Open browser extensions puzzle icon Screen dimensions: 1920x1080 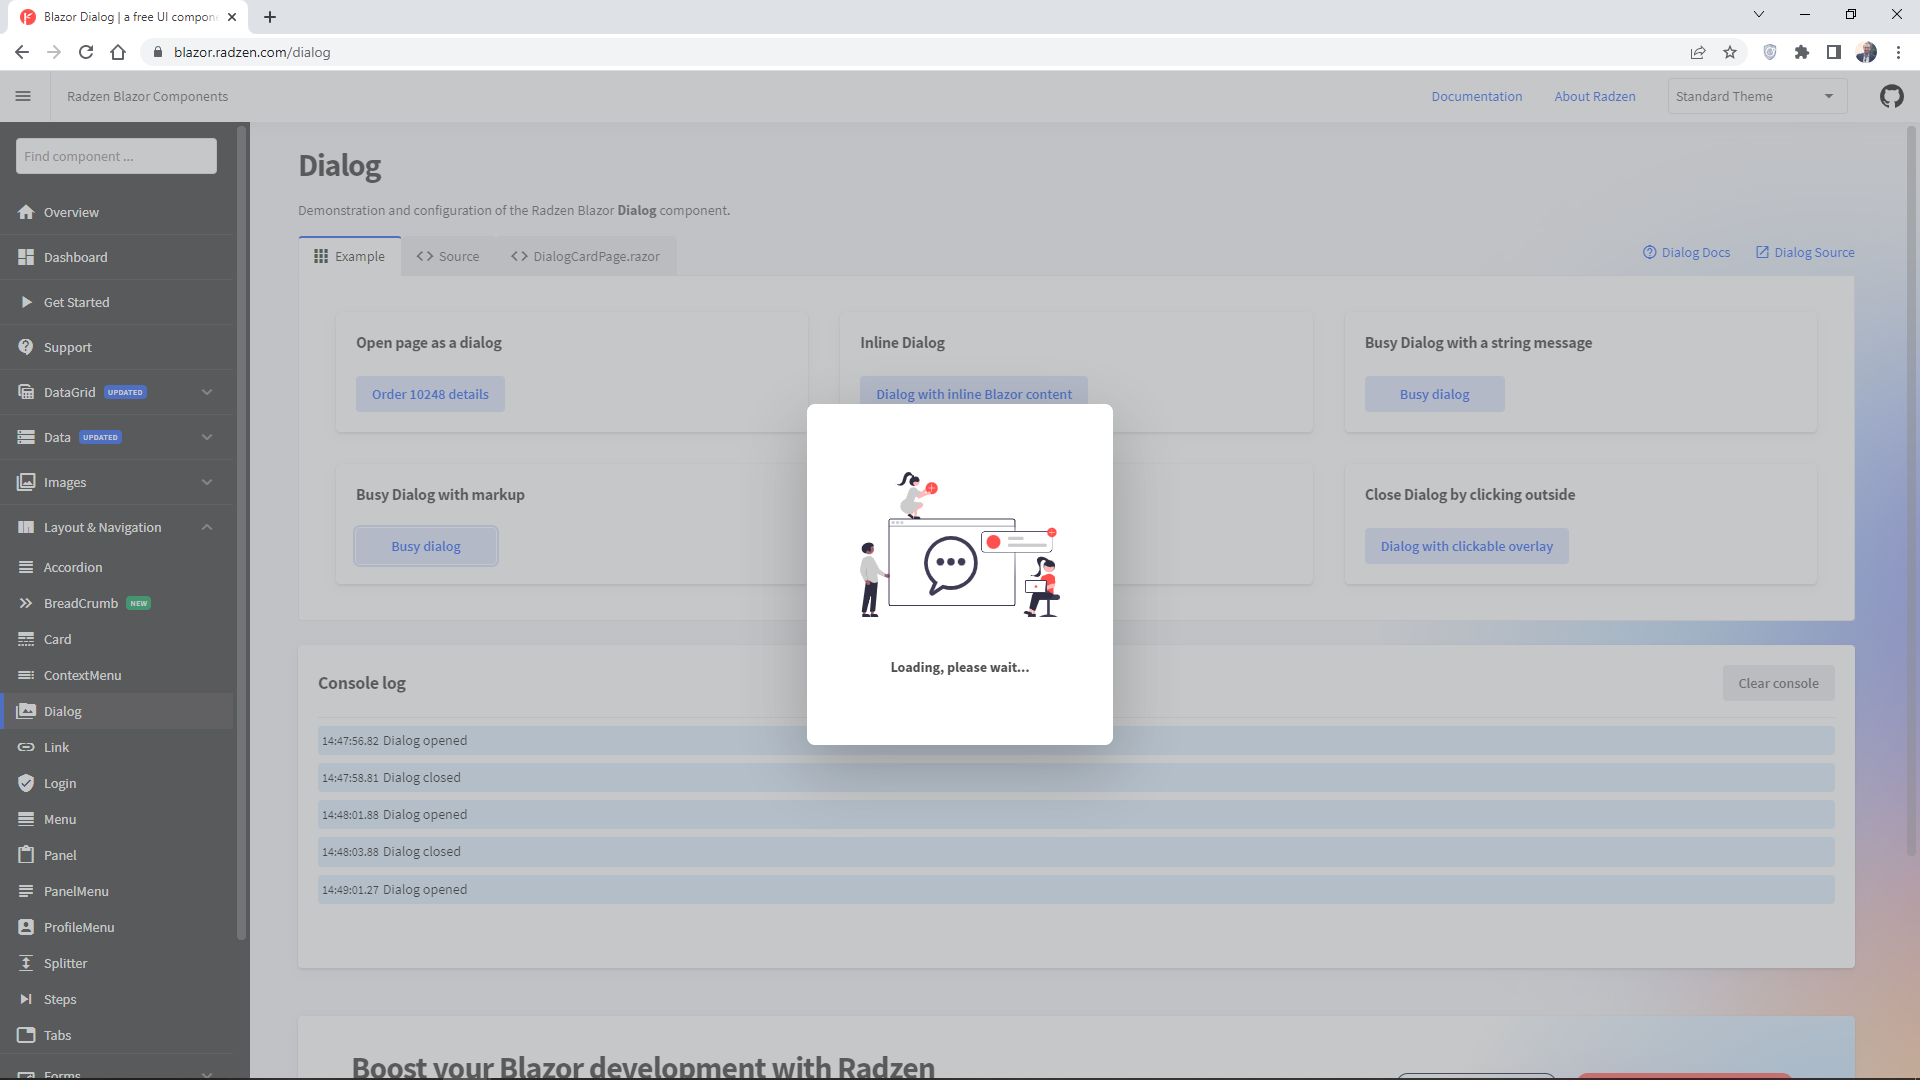click(1802, 52)
